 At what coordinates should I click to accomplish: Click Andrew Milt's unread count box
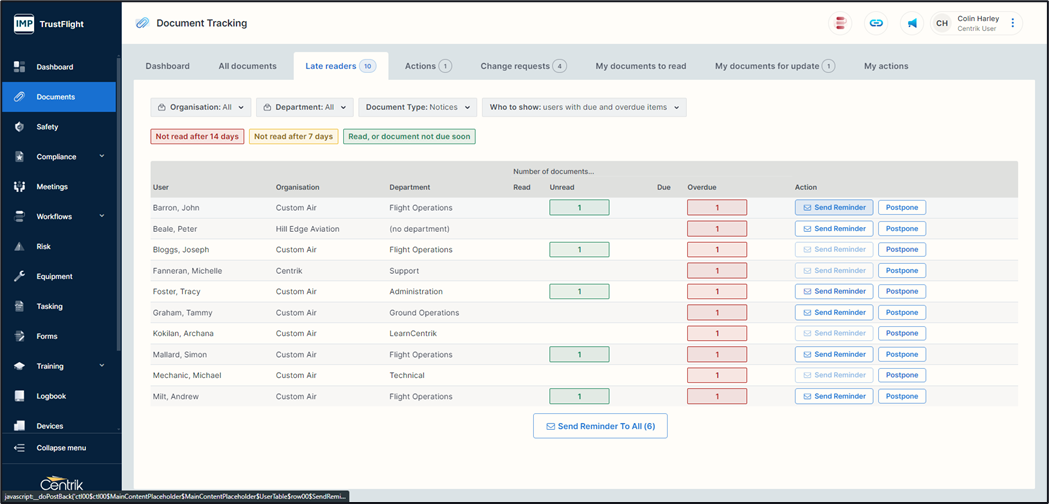[579, 397]
